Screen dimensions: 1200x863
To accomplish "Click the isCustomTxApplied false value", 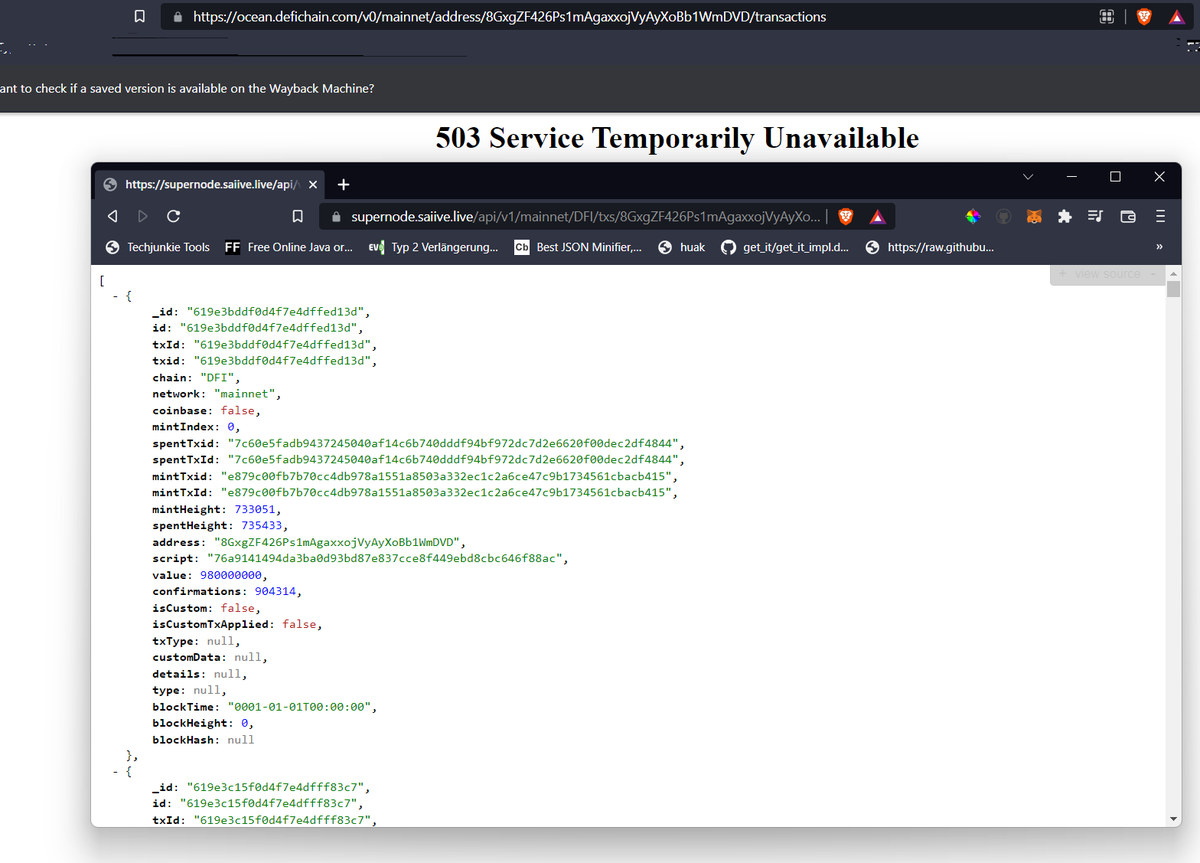I will 299,624.
